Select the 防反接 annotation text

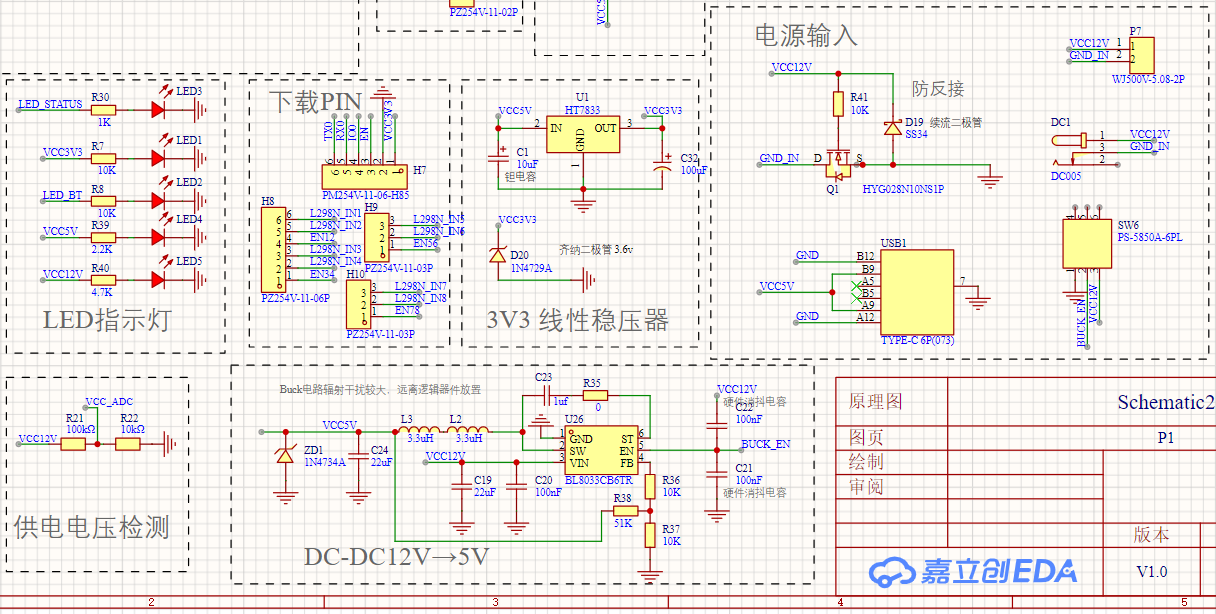pyautogui.click(x=938, y=89)
